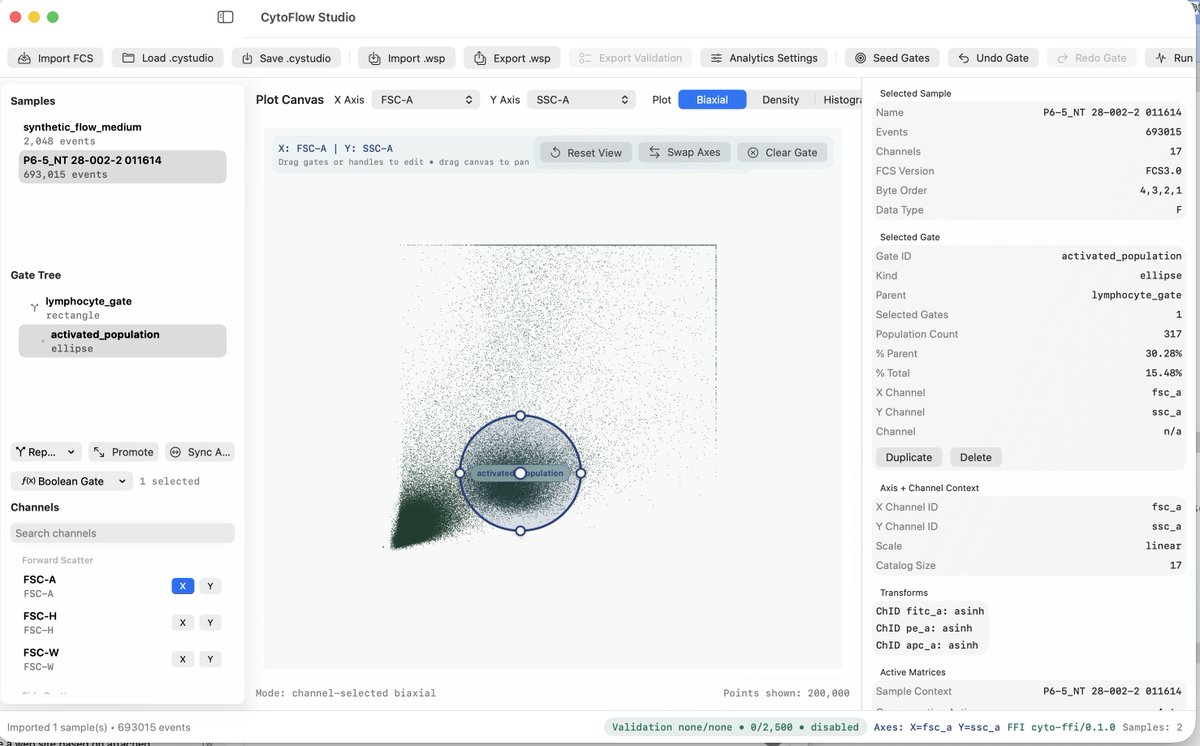Viewport: 1200px width, 746px height.
Task: Click 'Imported 1 sample(s)' status text
Action: 60,727
